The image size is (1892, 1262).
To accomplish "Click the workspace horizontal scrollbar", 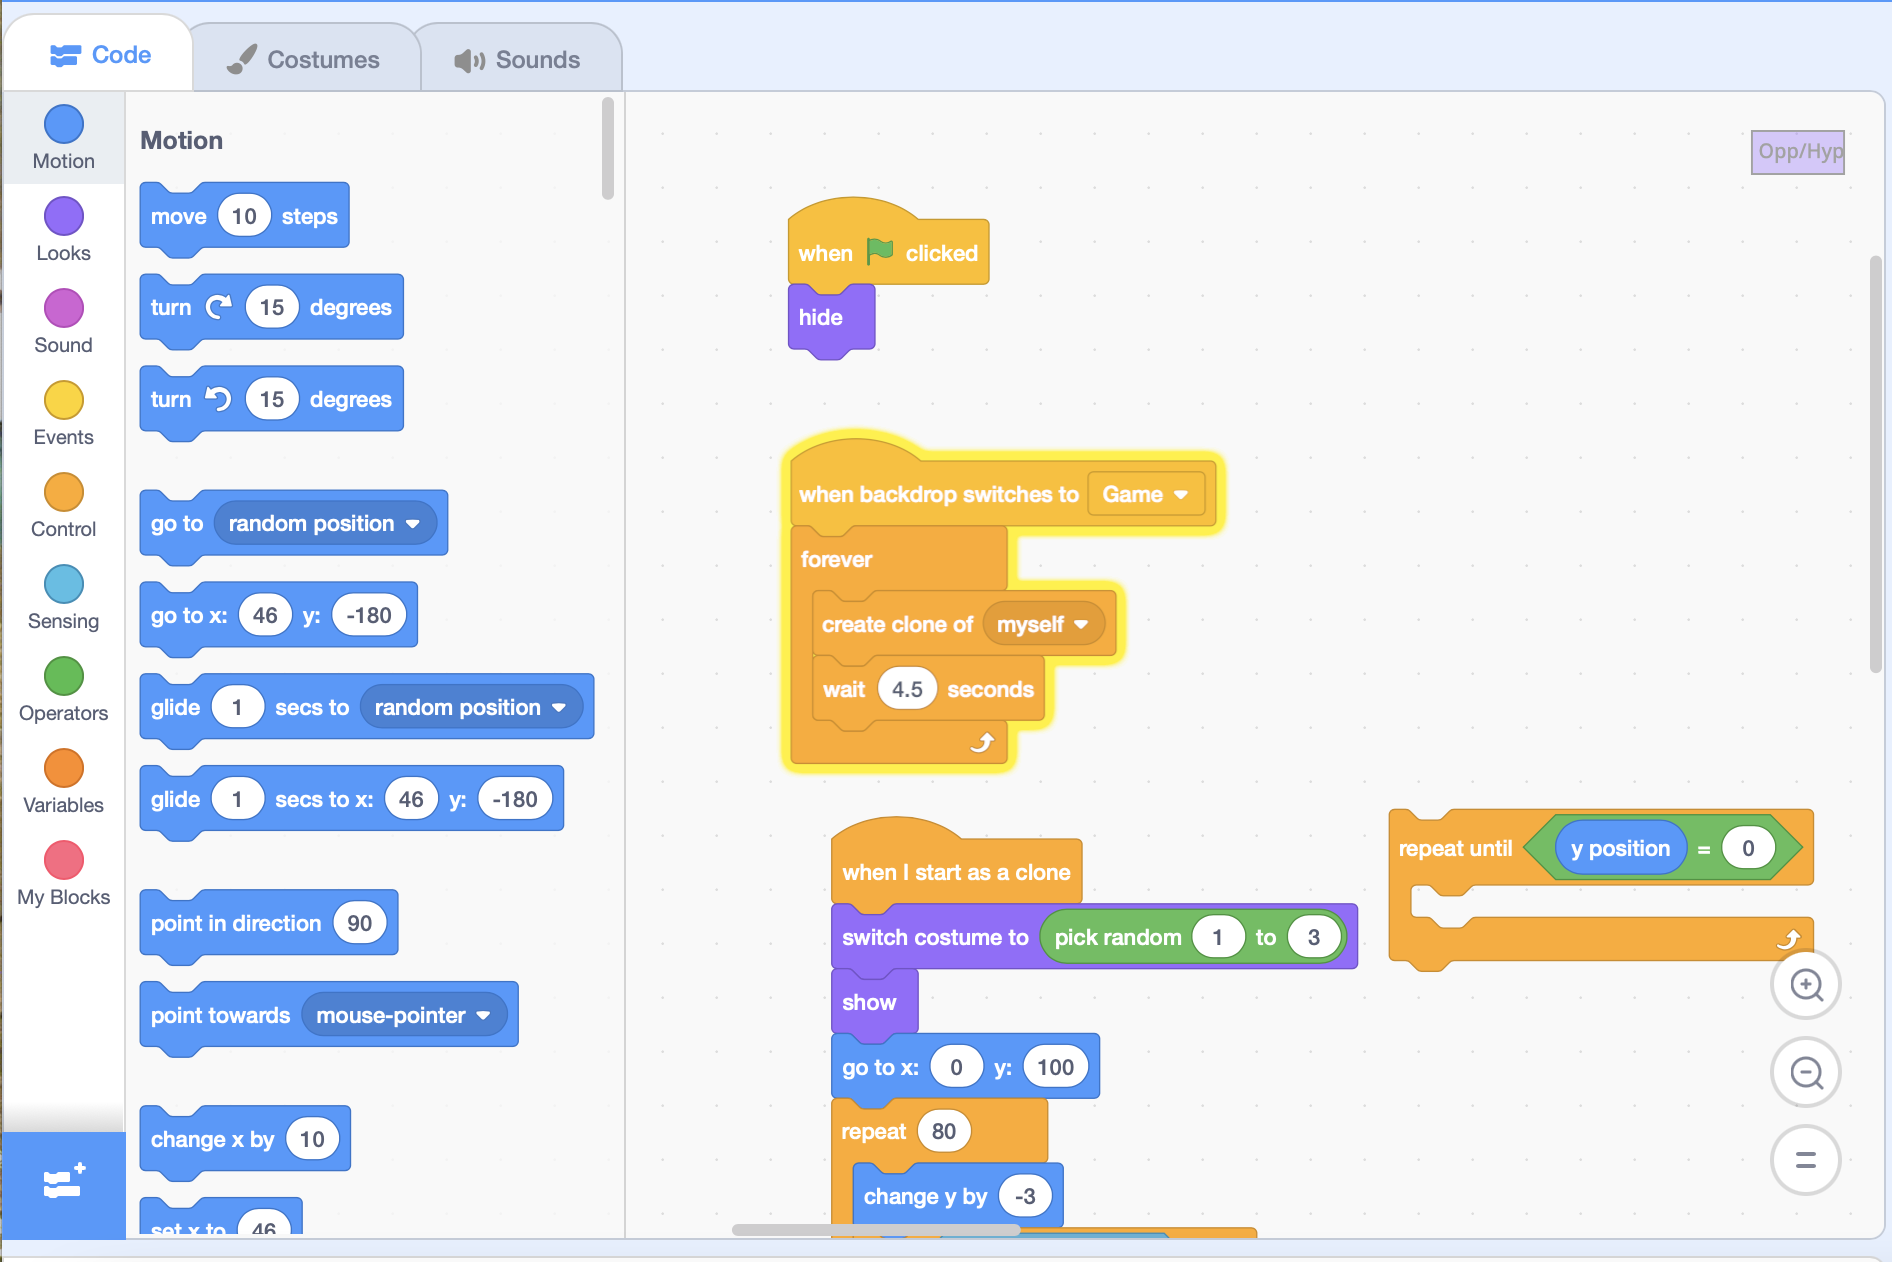I will (x=876, y=1229).
